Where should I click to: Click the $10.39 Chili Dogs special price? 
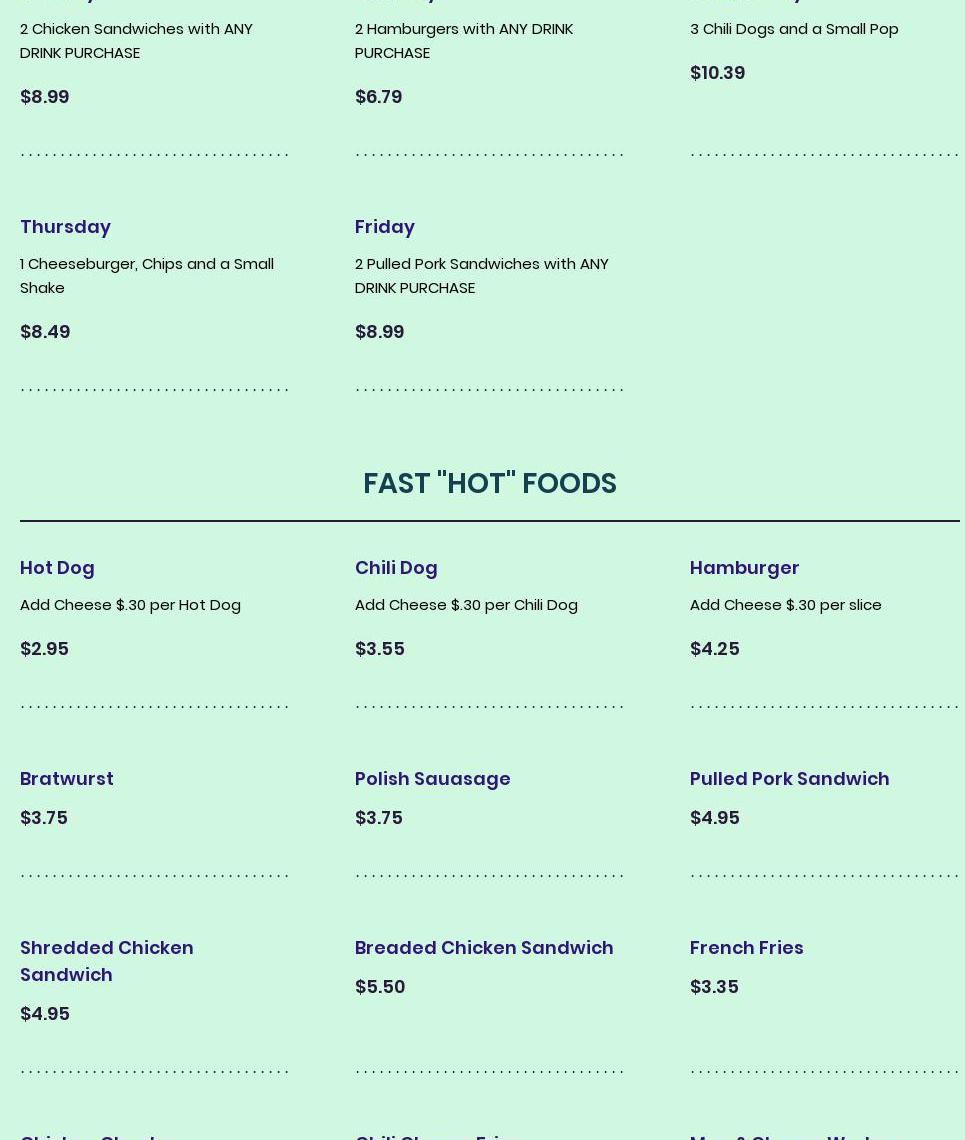(718, 73)
